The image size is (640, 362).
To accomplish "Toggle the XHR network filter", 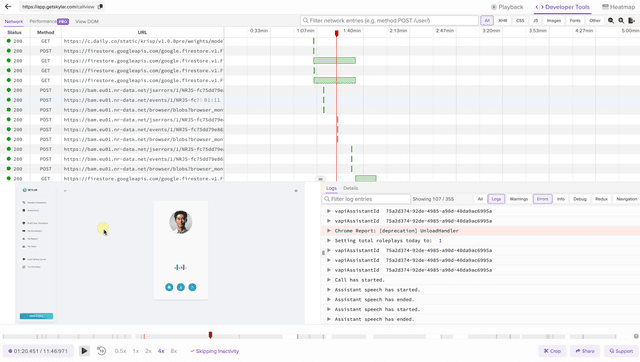I will point(503,20).
